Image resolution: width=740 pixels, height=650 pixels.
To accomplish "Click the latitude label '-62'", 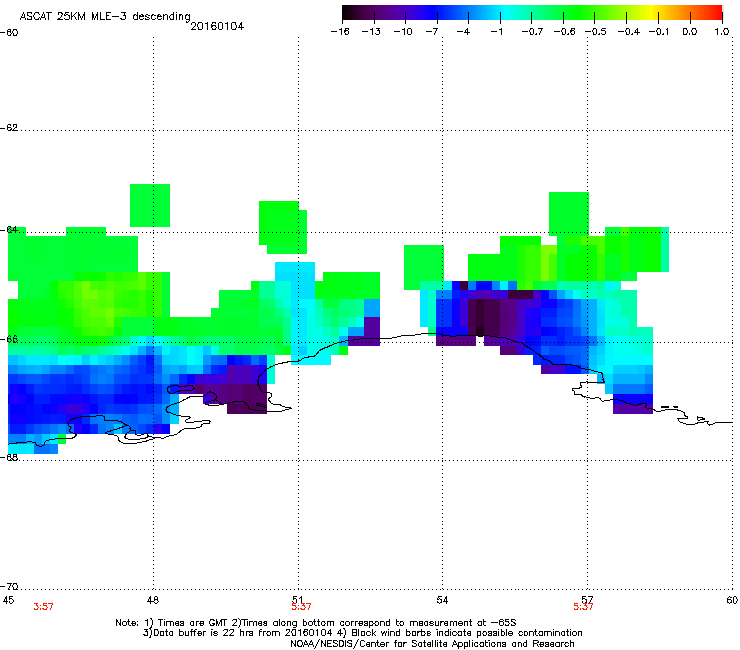I will pyautogui.click(x=9, y=128).
